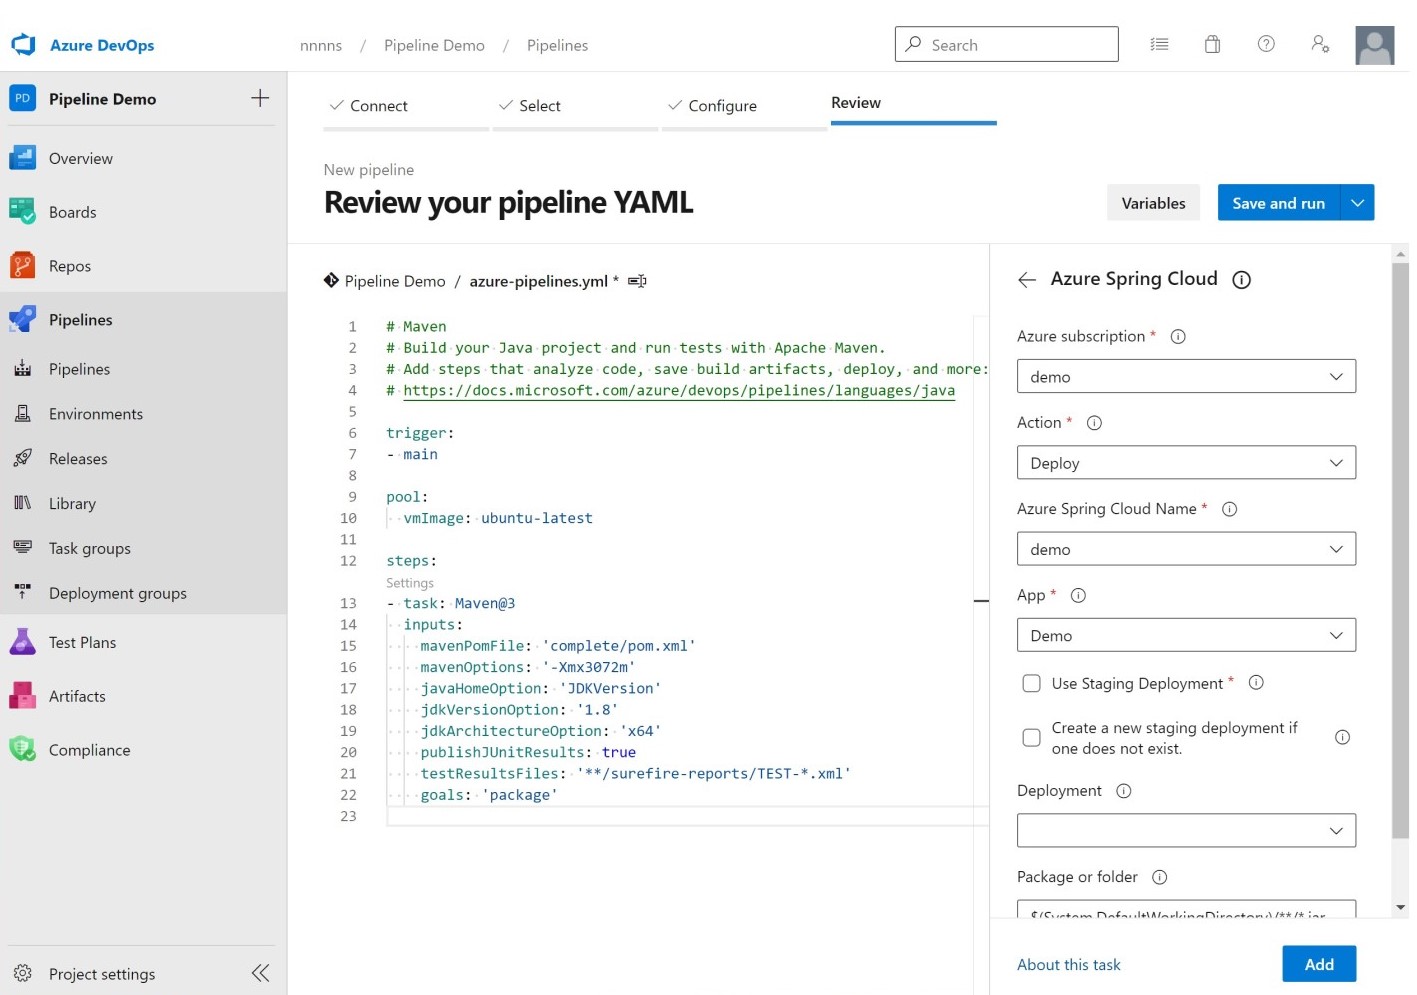Go to the Connect step tab
This screenshot has width=1417, height=995.
tap(406, 106)
